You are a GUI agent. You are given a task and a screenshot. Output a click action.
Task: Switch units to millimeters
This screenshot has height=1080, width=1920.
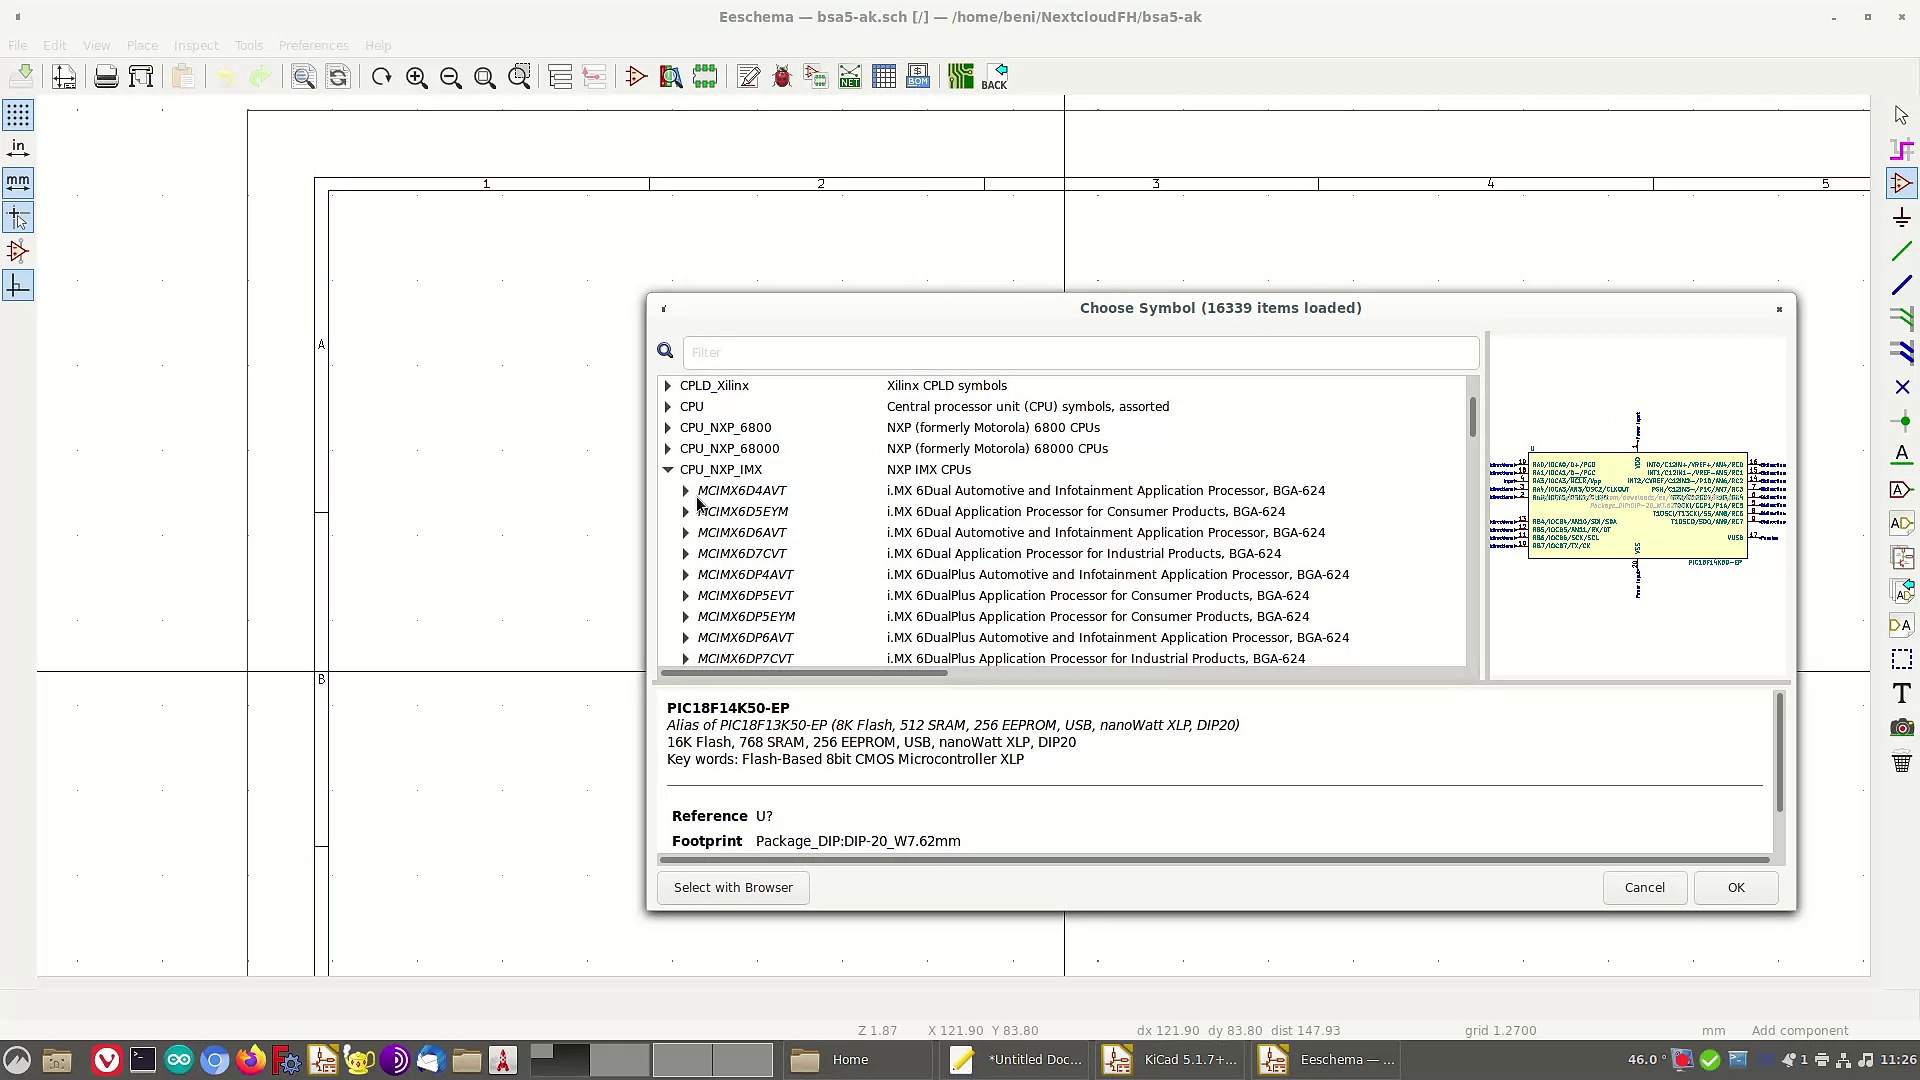tap(18, 182)
